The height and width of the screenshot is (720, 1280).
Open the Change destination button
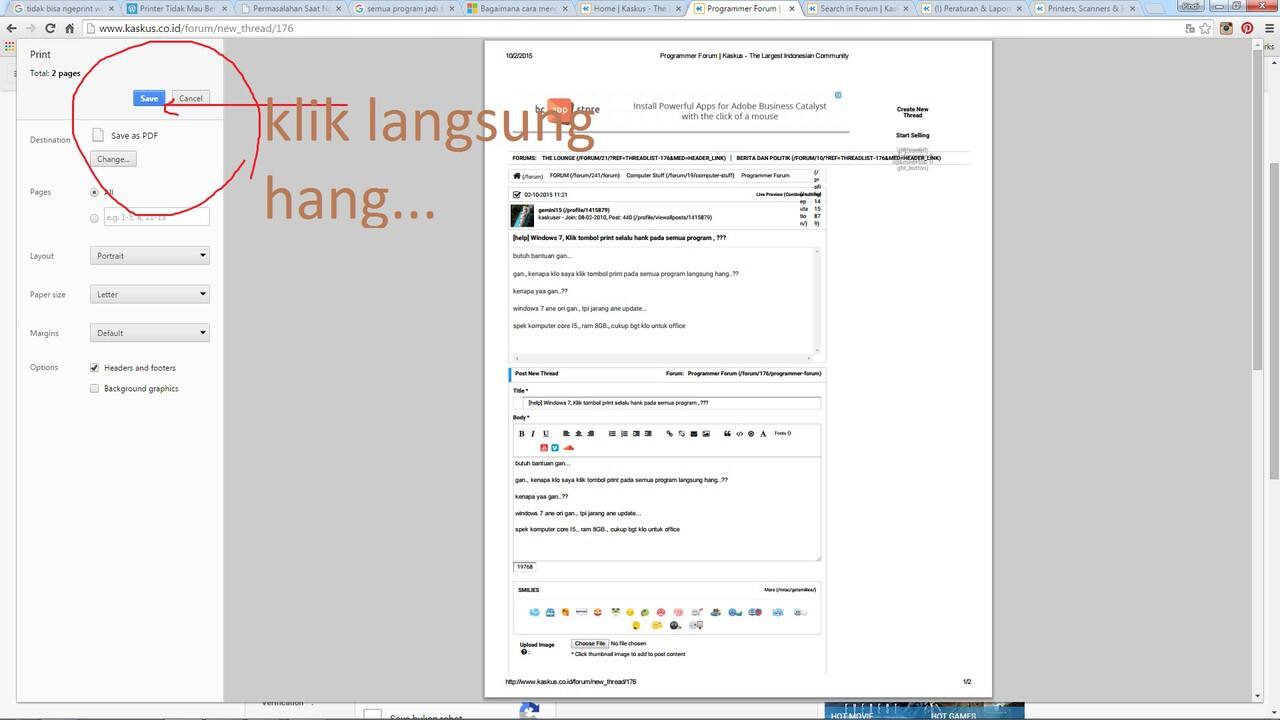pos(113,159)
